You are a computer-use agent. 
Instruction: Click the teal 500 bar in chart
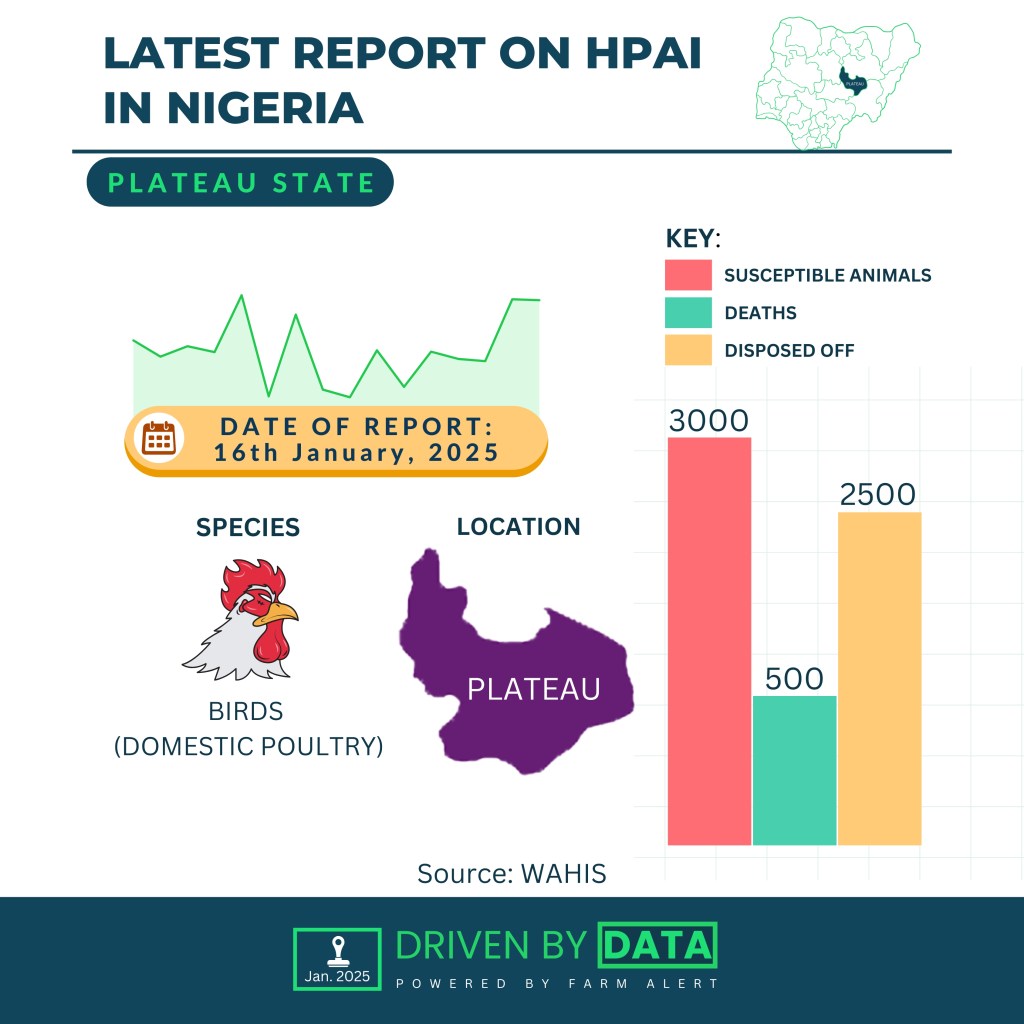[x=794, y=770]
